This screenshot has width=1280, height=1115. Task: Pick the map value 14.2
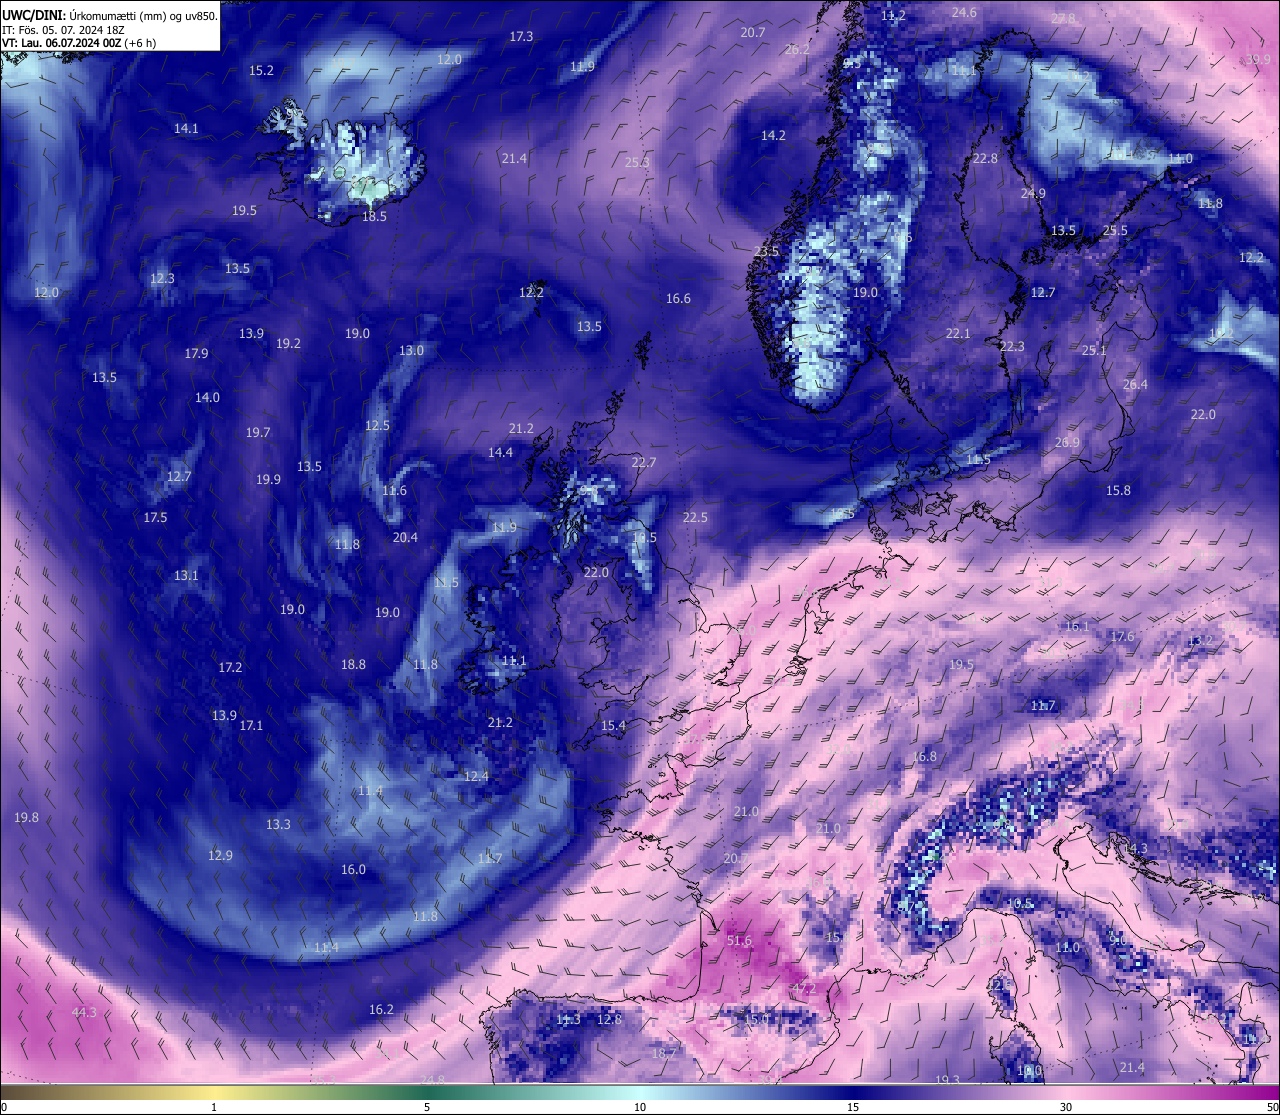(x=773, y=136)
